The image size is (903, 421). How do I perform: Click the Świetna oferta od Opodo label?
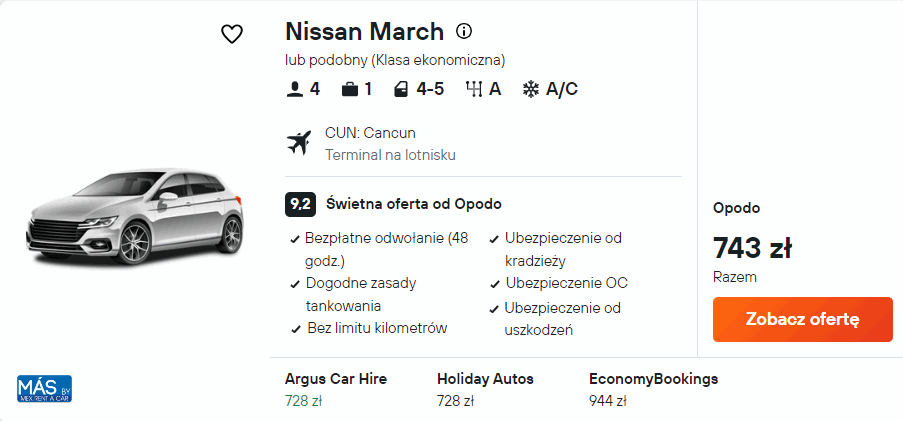pyautogui.click(x=414, y=204)
